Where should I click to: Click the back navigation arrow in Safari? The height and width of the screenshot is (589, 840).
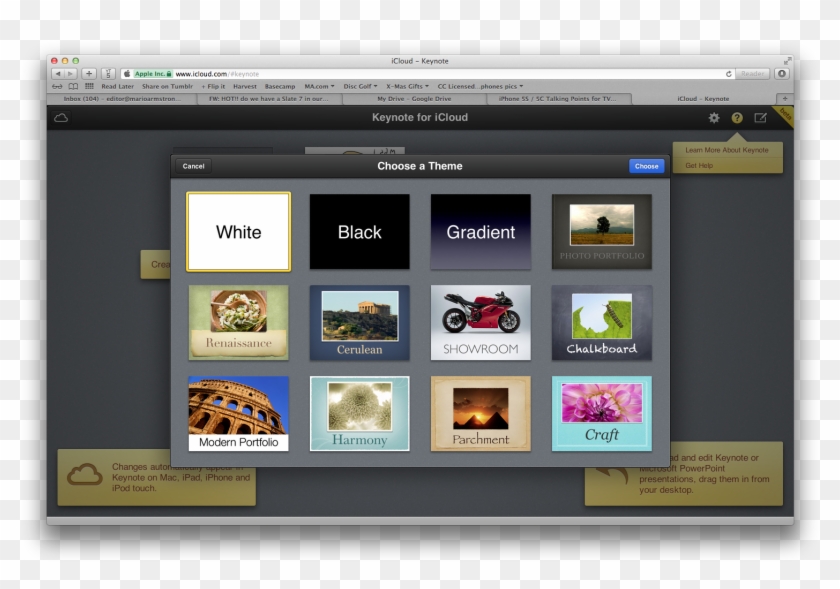(x=60, y=74)
